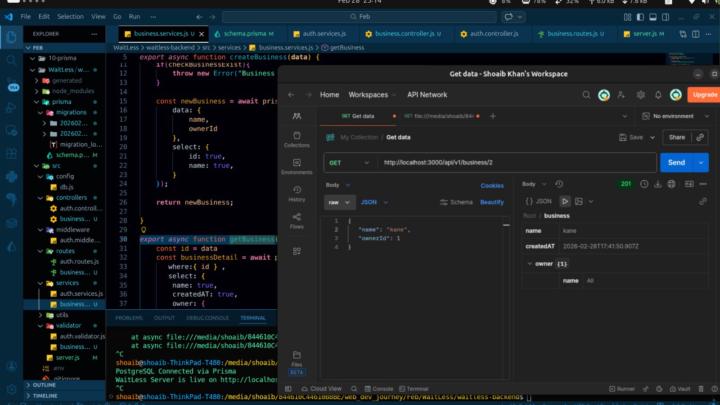This screenshot has height=405, width=720.
Task: Expand the utils folder in Explorer
Action: (x=41, y=315)
